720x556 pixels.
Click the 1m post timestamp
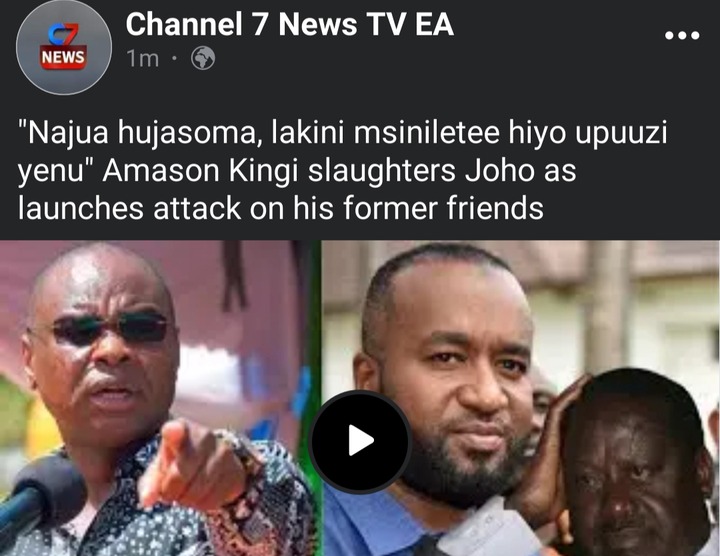pos(142,59)
